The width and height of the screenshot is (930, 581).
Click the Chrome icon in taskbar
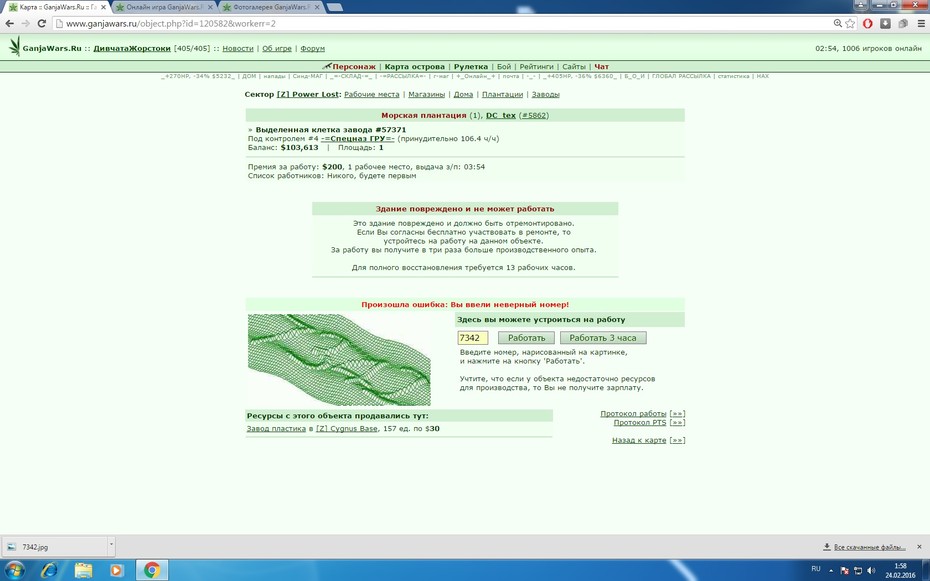[x=152, y=570]
